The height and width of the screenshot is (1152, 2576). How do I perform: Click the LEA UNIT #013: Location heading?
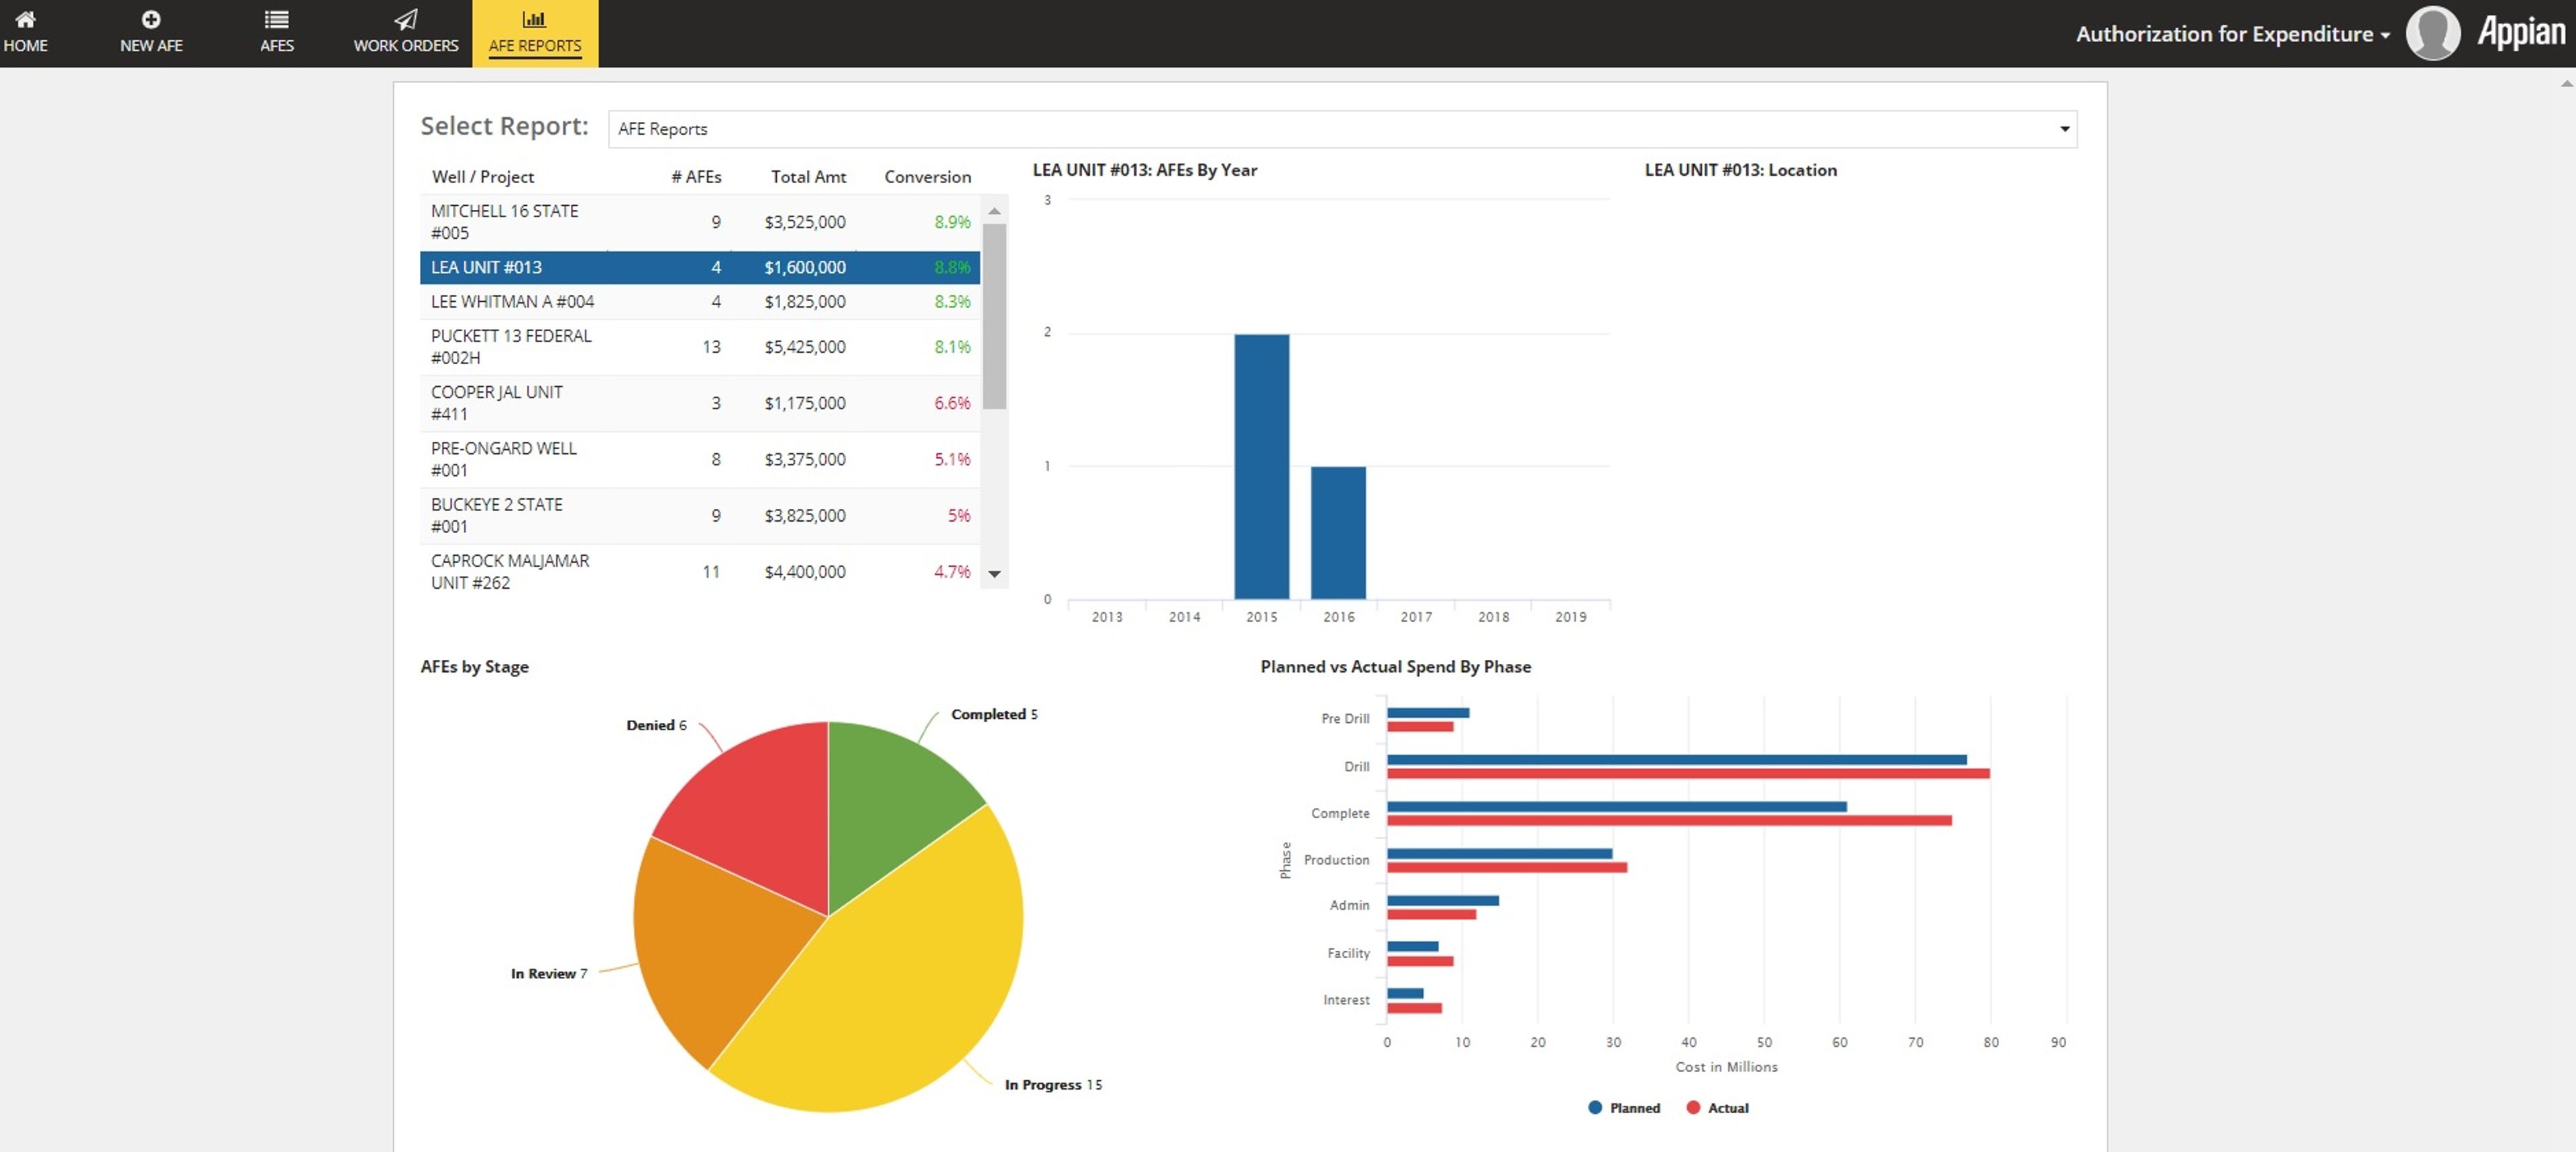point(1740,170)
